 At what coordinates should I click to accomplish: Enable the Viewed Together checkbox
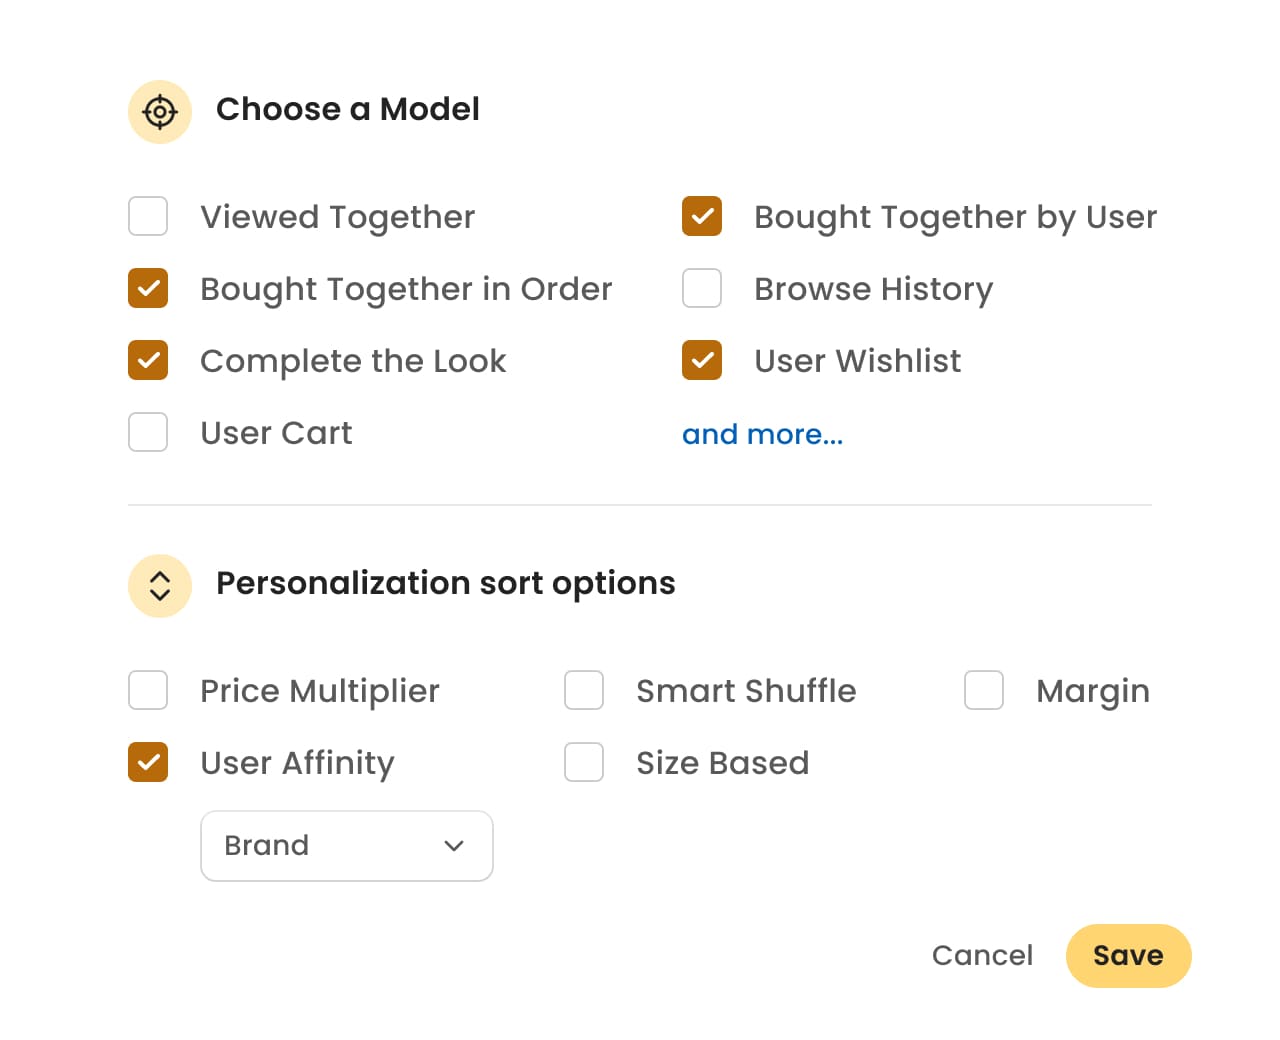point(148,216)
